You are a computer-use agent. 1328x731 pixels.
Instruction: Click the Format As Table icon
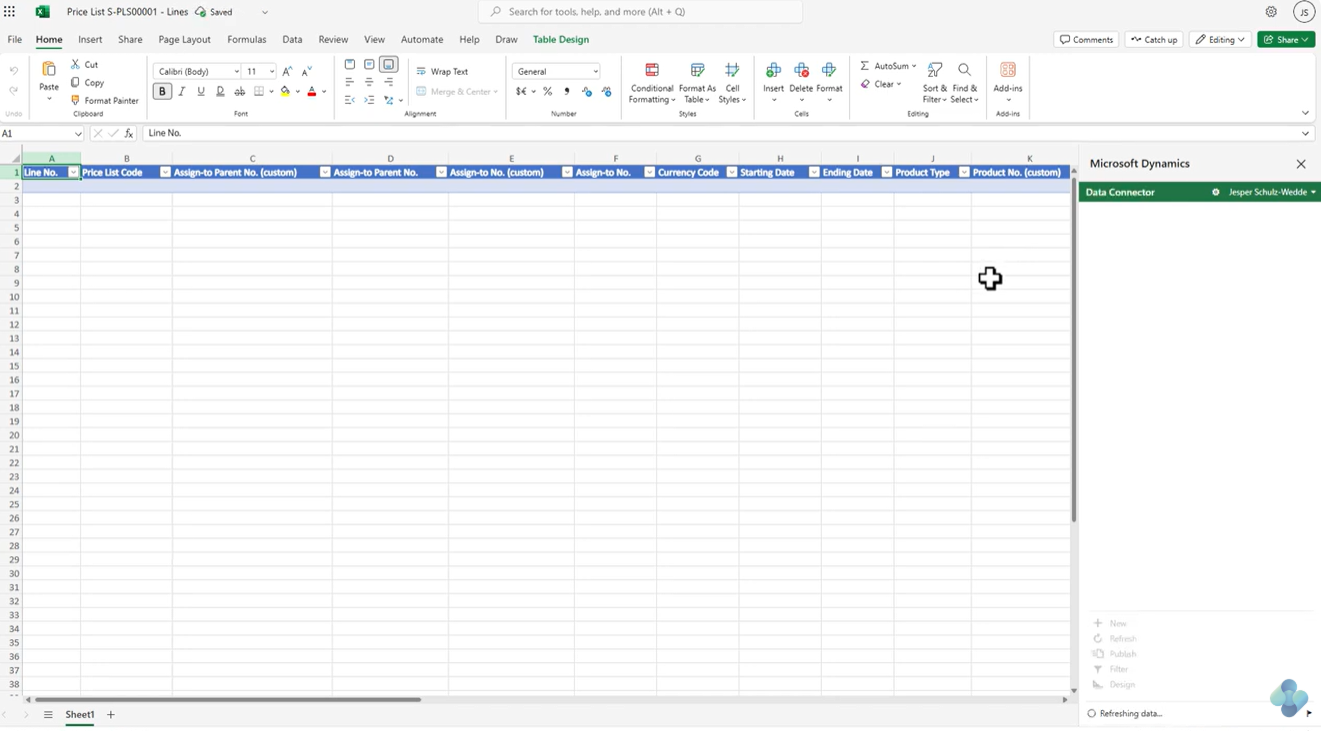697,70
